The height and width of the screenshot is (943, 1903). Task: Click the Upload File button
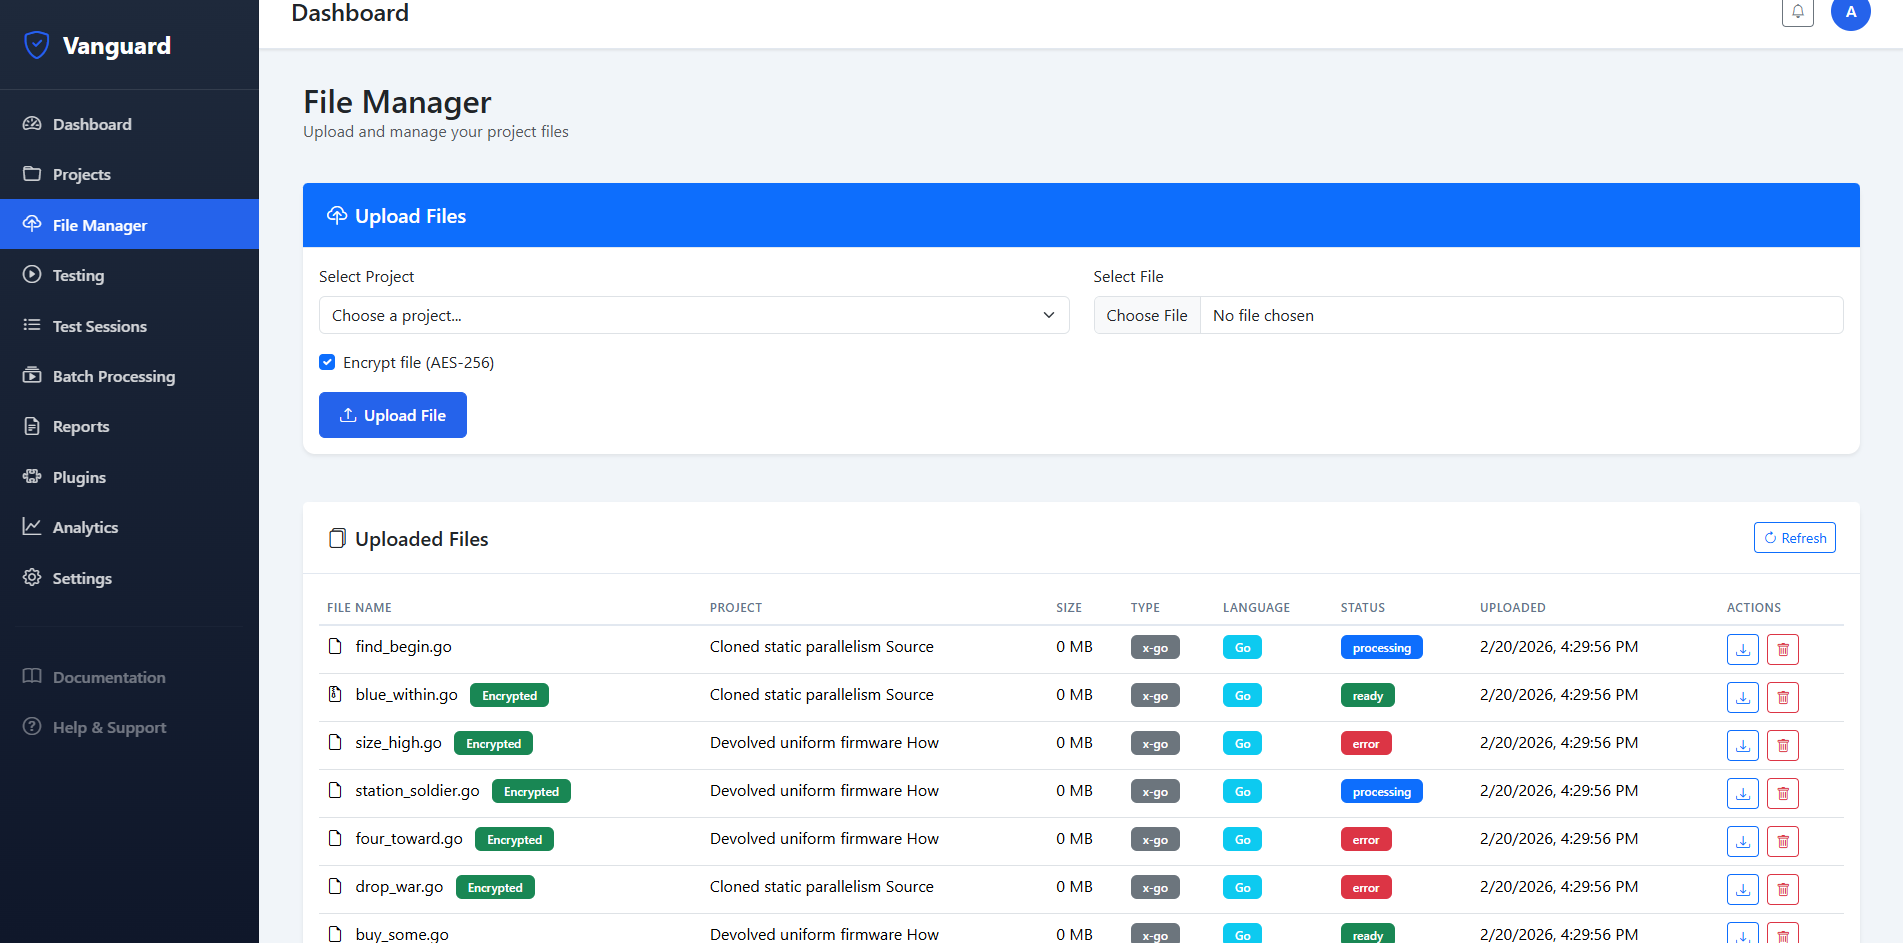coord(392,415)
